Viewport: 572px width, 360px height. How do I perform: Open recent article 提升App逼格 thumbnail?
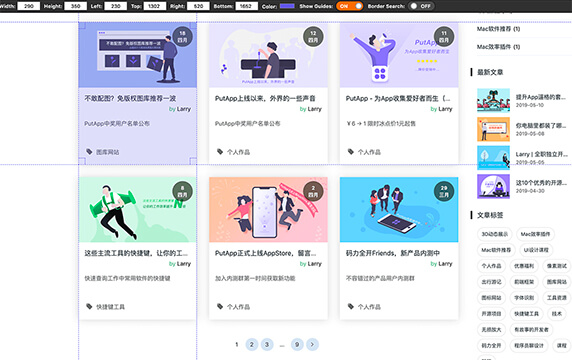point(493,100)
